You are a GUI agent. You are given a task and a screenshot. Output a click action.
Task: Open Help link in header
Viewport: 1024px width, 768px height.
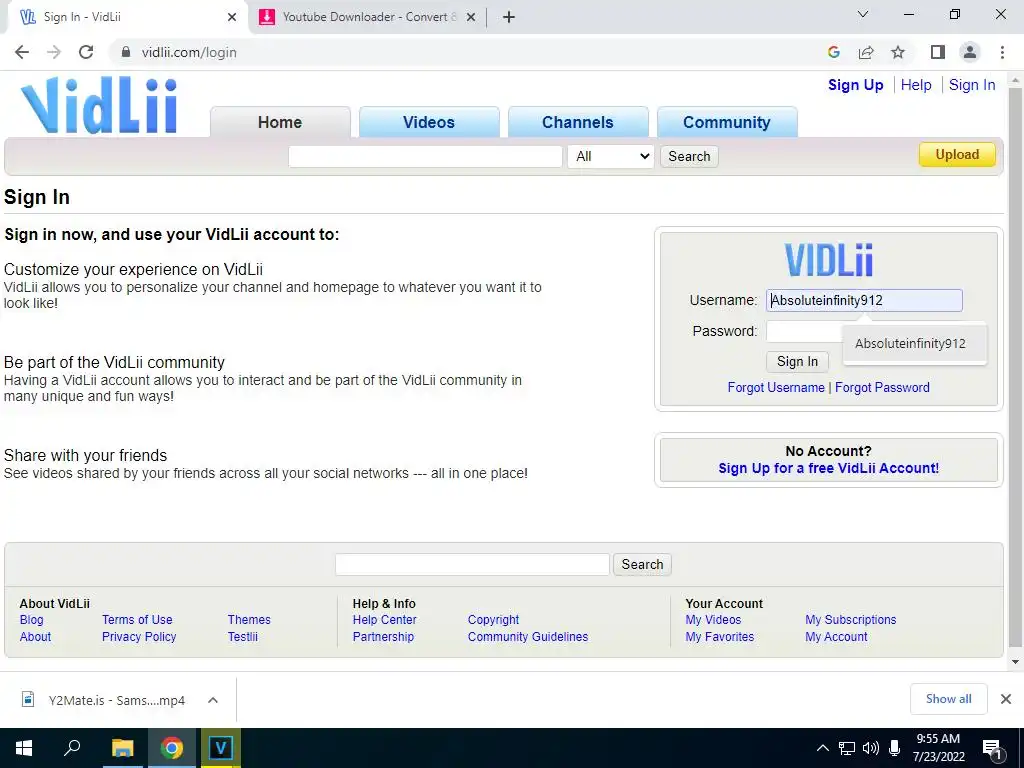916,85
